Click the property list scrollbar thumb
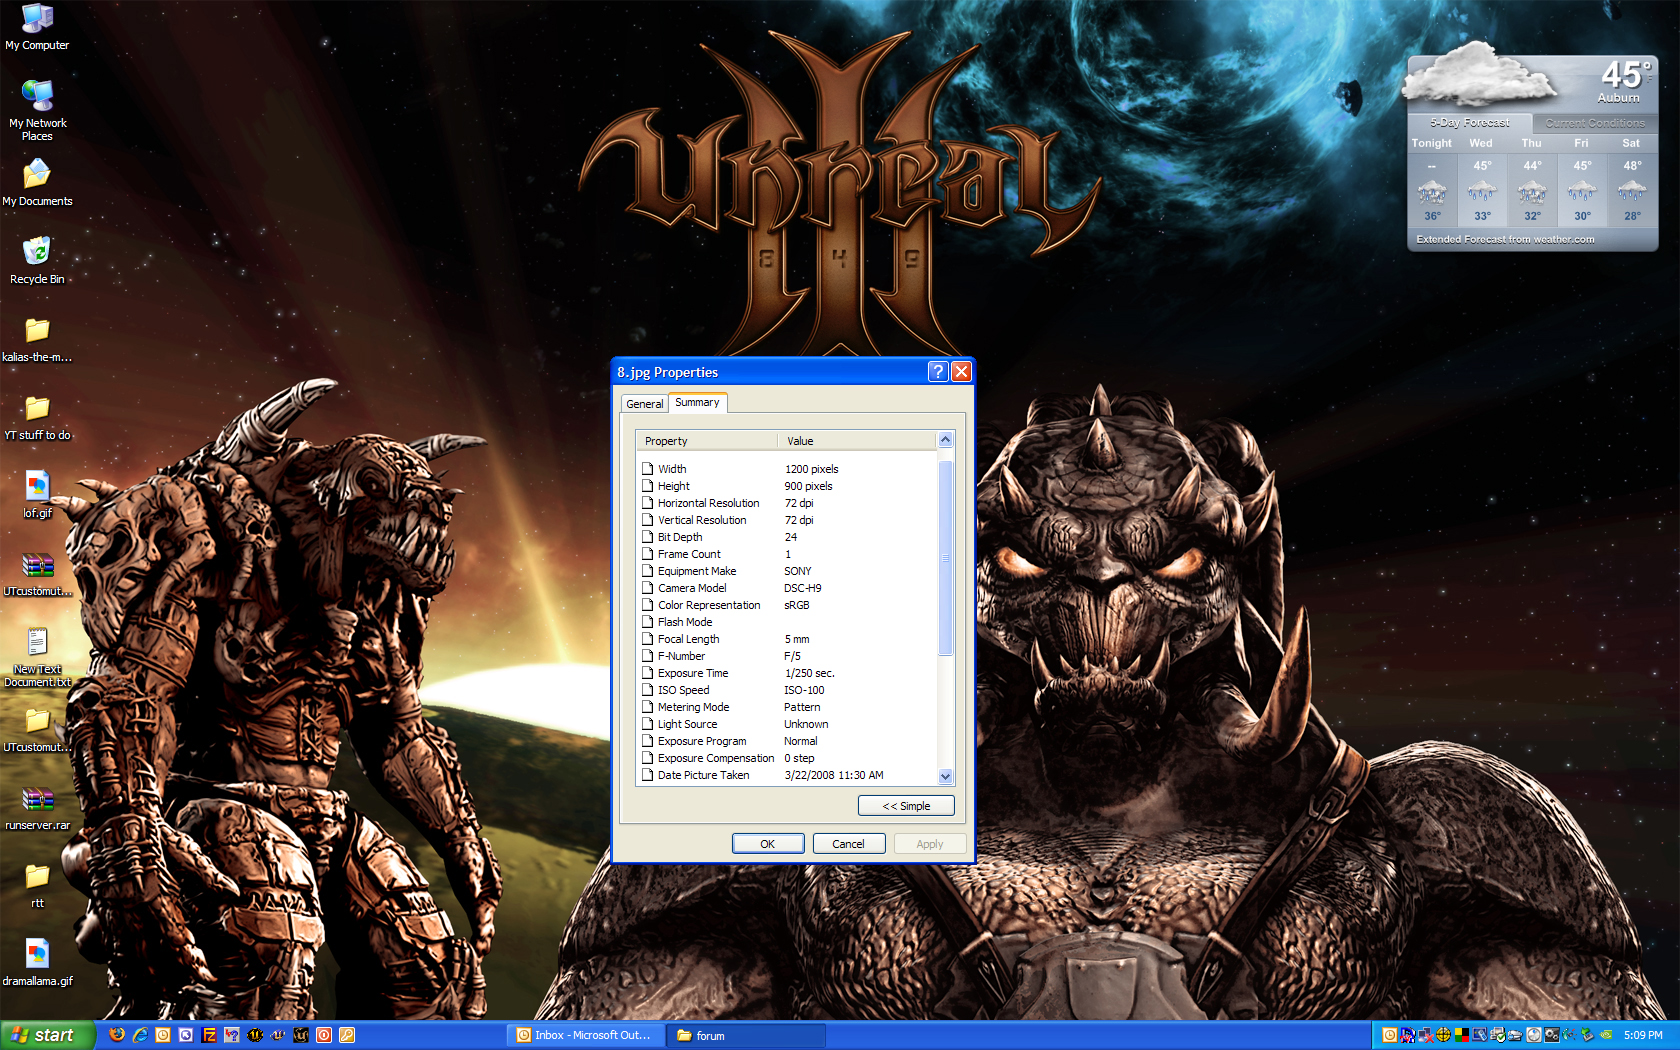 click(945, 557)
